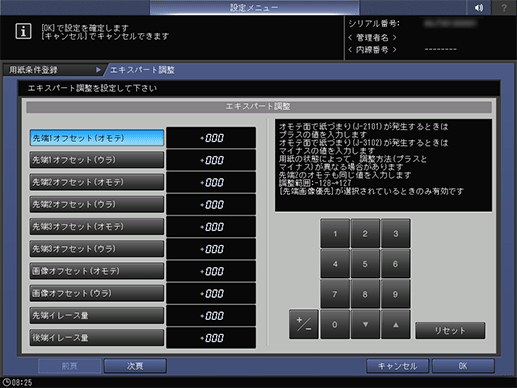The height and width of the screenshot is (388, 517).
Task: Click the clock icon in status bar
Action: 6,383
